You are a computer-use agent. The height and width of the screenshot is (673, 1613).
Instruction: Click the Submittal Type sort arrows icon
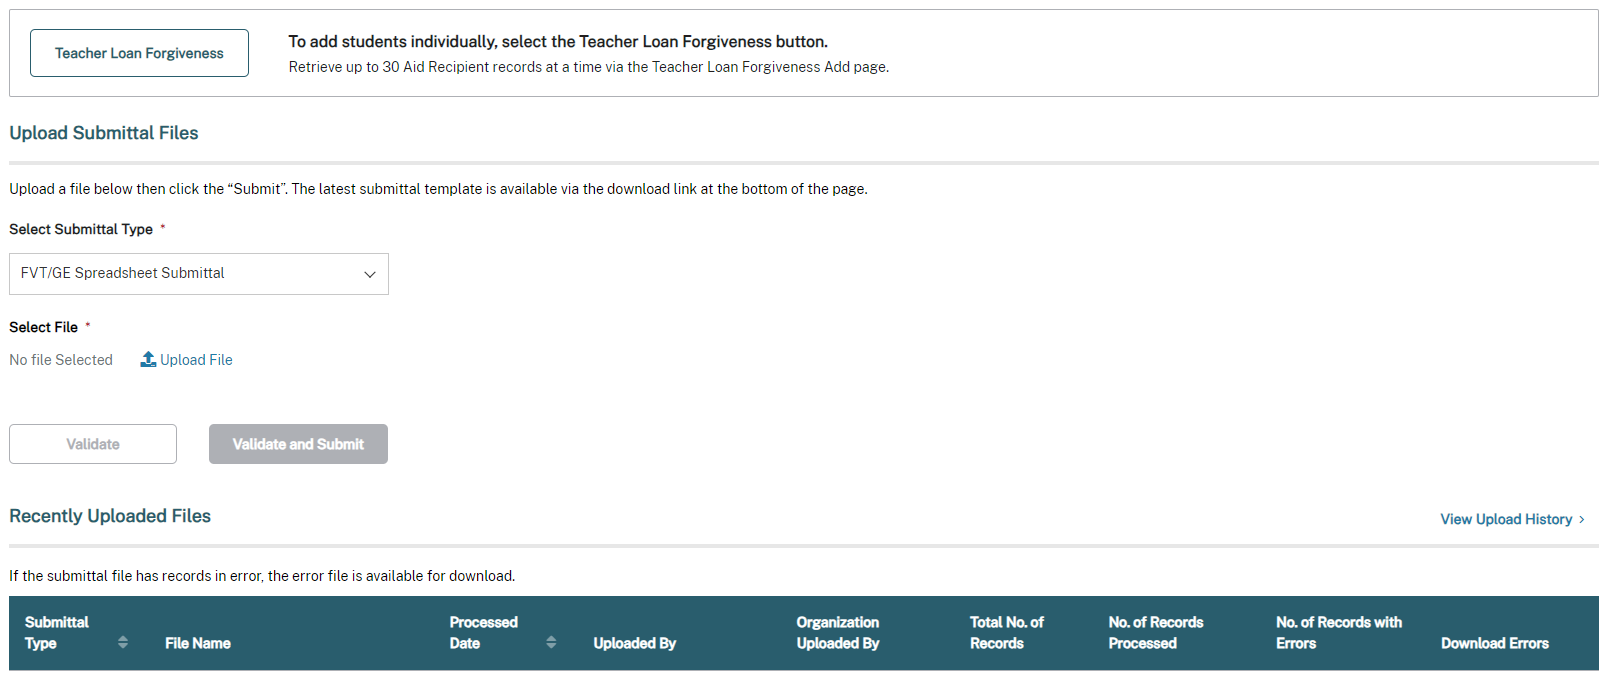click(123, 642)
